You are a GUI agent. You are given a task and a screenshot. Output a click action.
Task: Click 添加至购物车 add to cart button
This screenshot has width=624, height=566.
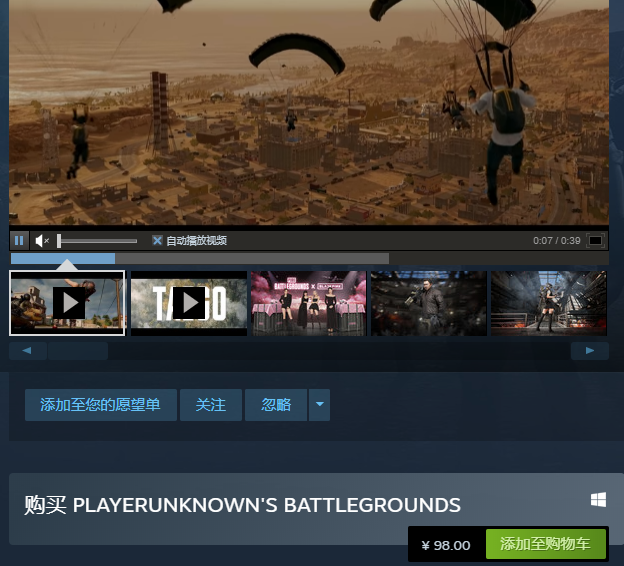[x=546, y=544]
